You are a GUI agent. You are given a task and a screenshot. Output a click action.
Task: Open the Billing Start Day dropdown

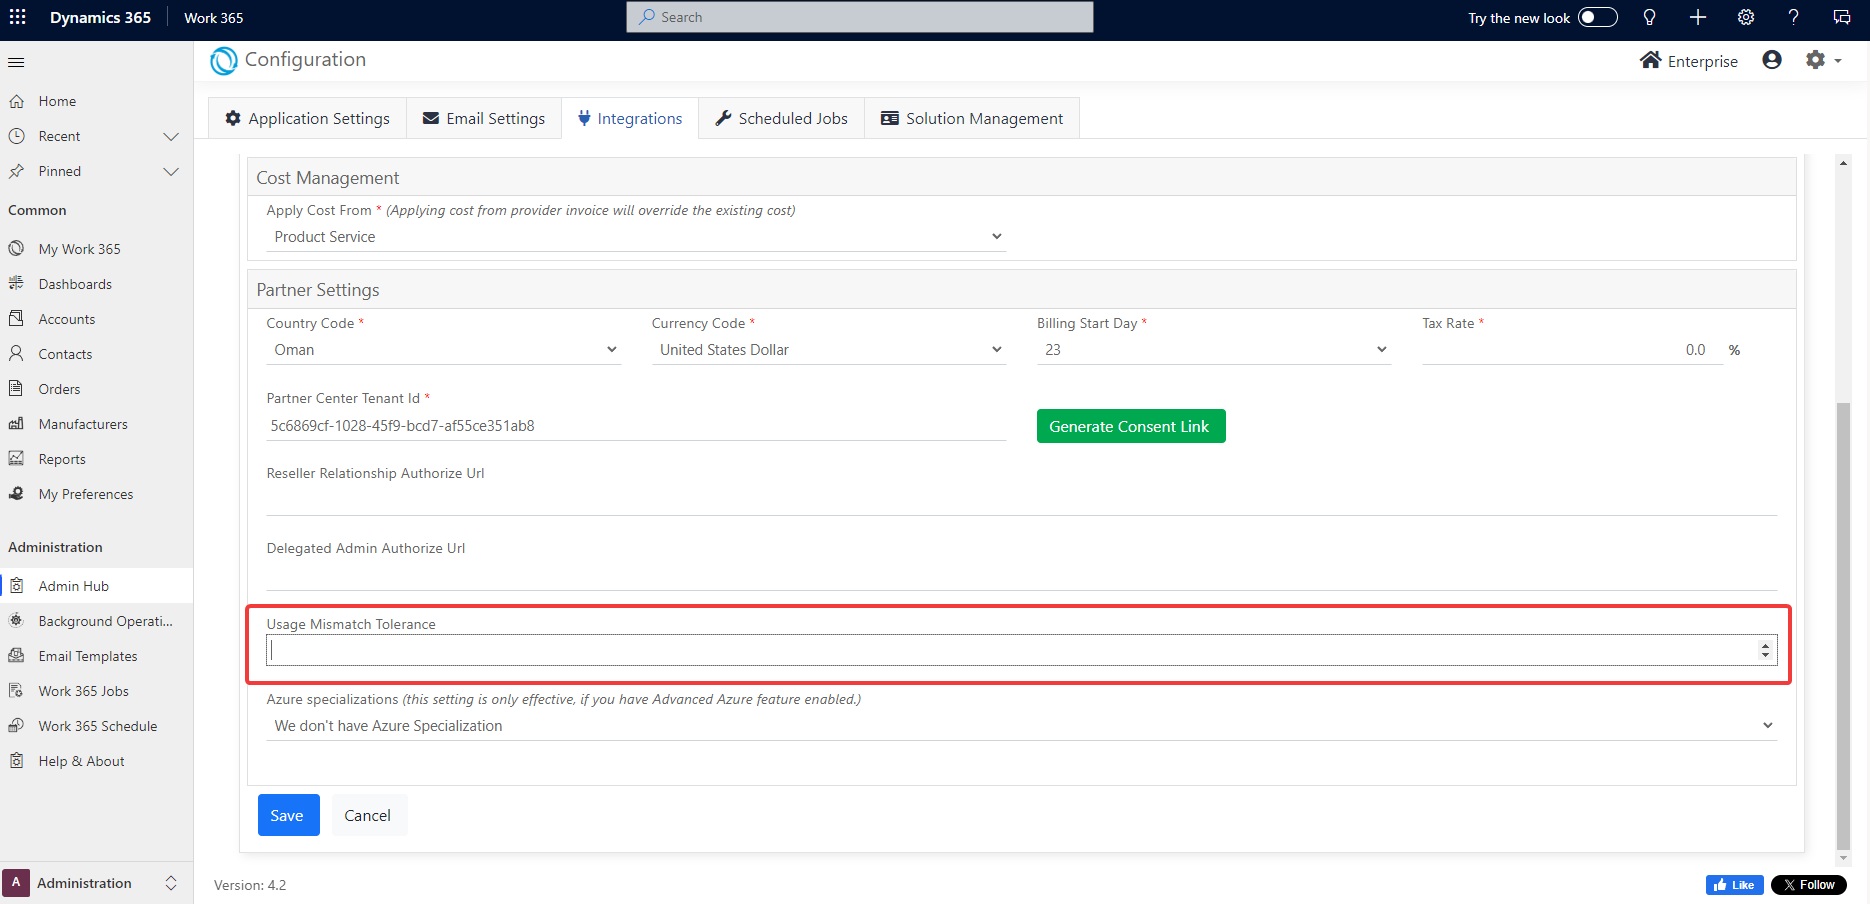[x=1214, y=350]
